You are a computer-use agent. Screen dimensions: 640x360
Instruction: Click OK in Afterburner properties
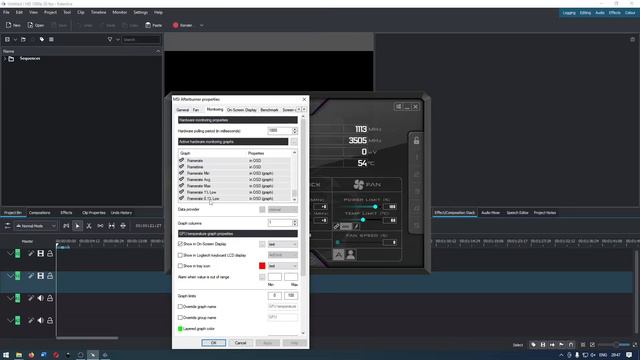tap(213, 343)
